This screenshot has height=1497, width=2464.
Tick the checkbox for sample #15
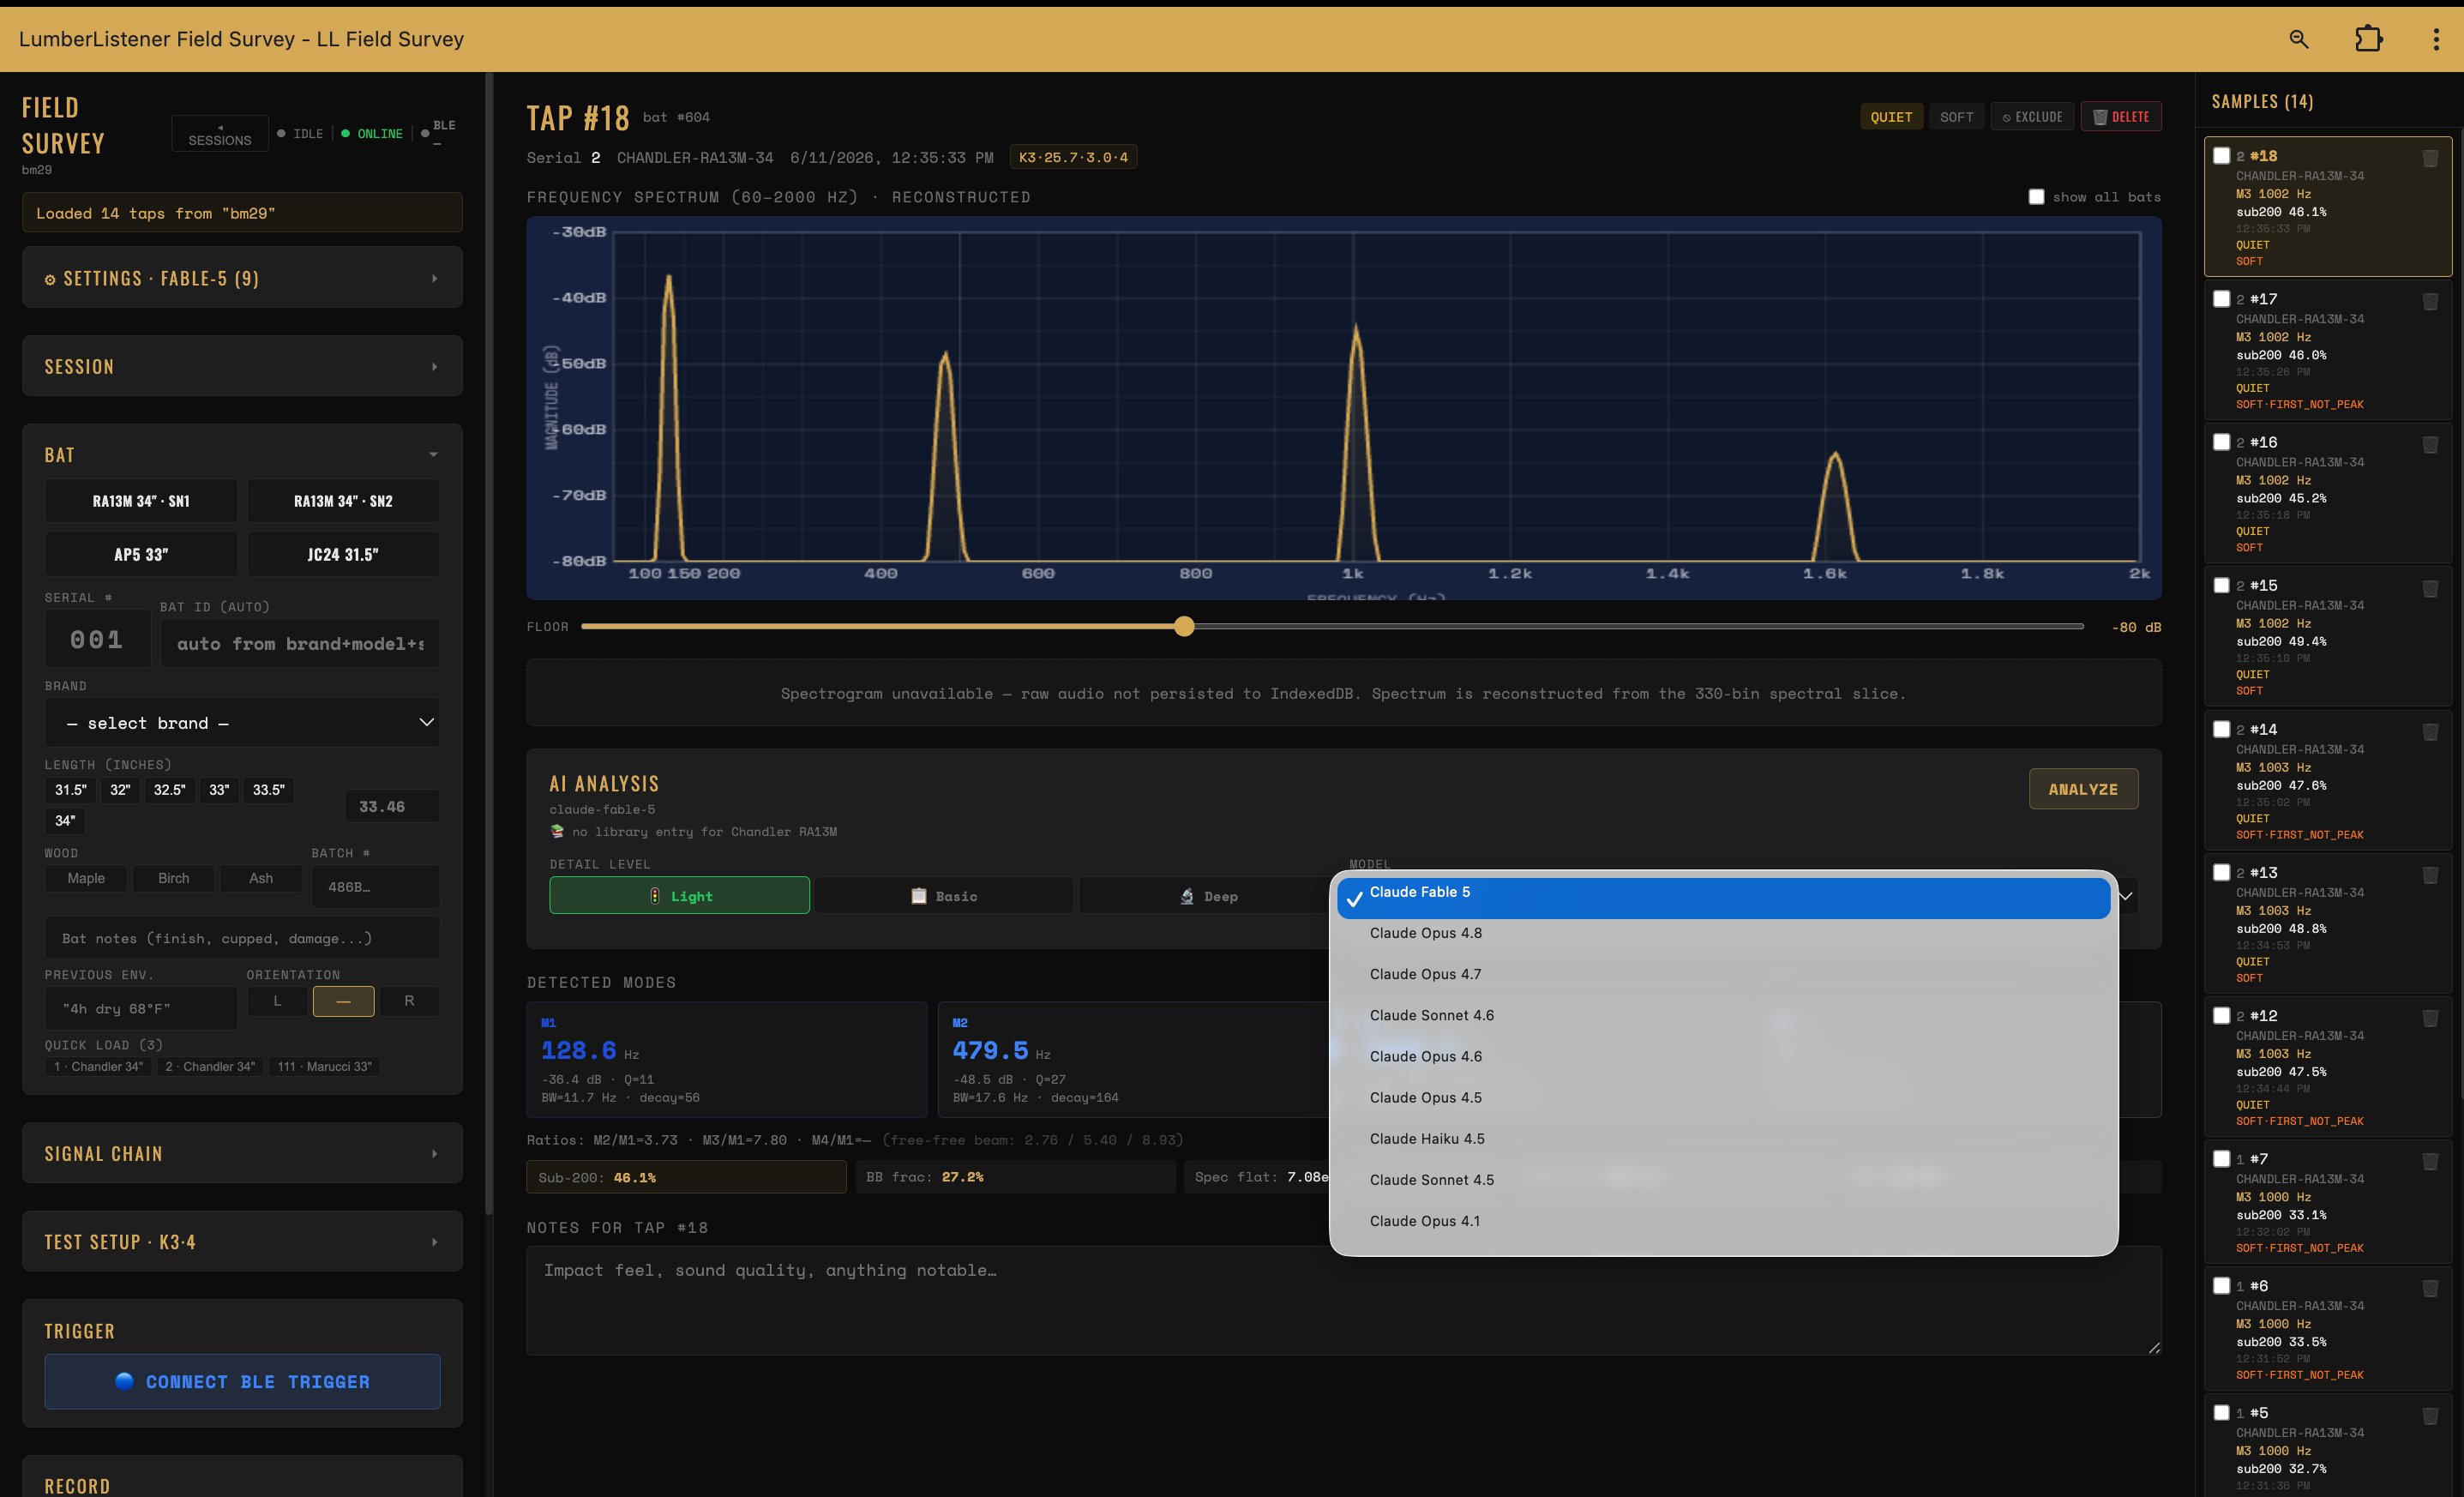pyautogui.click(x=2221, y=584)
